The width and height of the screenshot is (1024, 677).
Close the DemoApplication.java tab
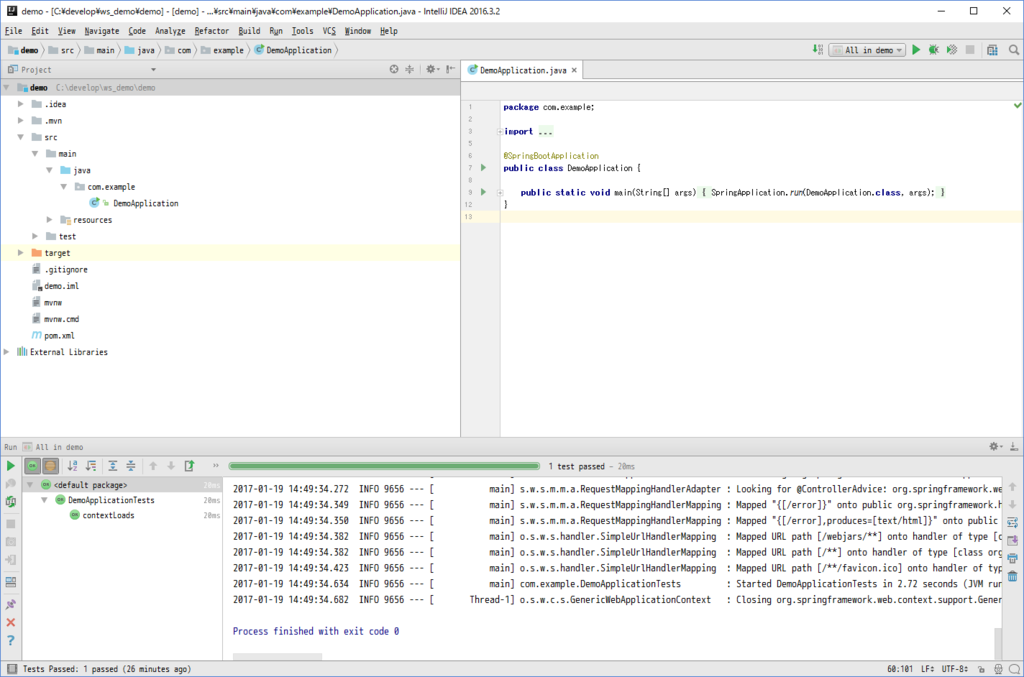575,70
